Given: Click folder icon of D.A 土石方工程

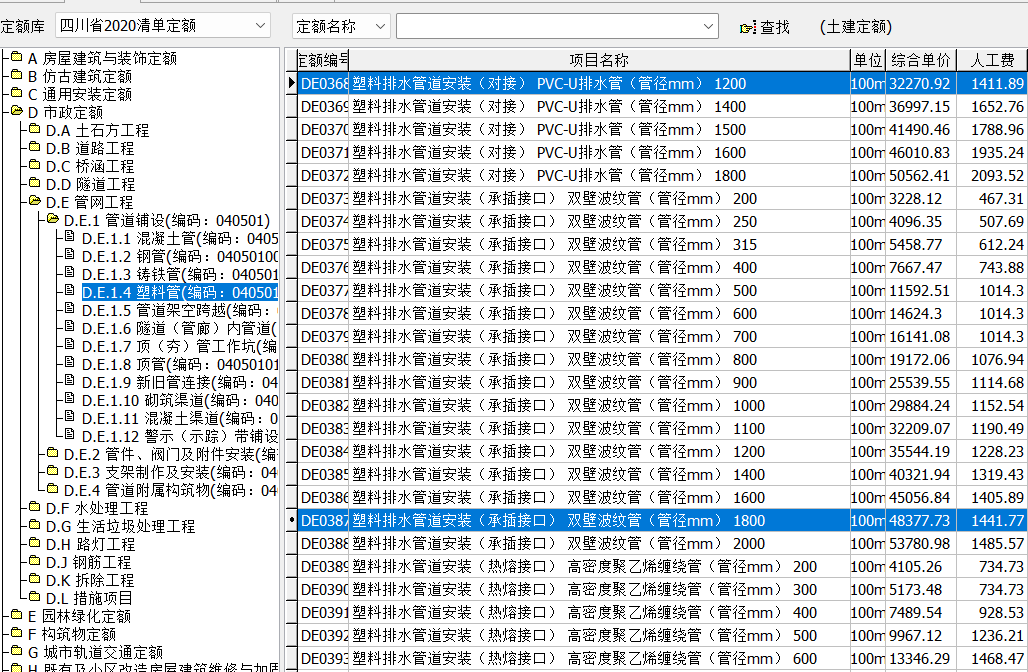Looking at the screenshot, I should pyautogui.click(x=35, y=129).
